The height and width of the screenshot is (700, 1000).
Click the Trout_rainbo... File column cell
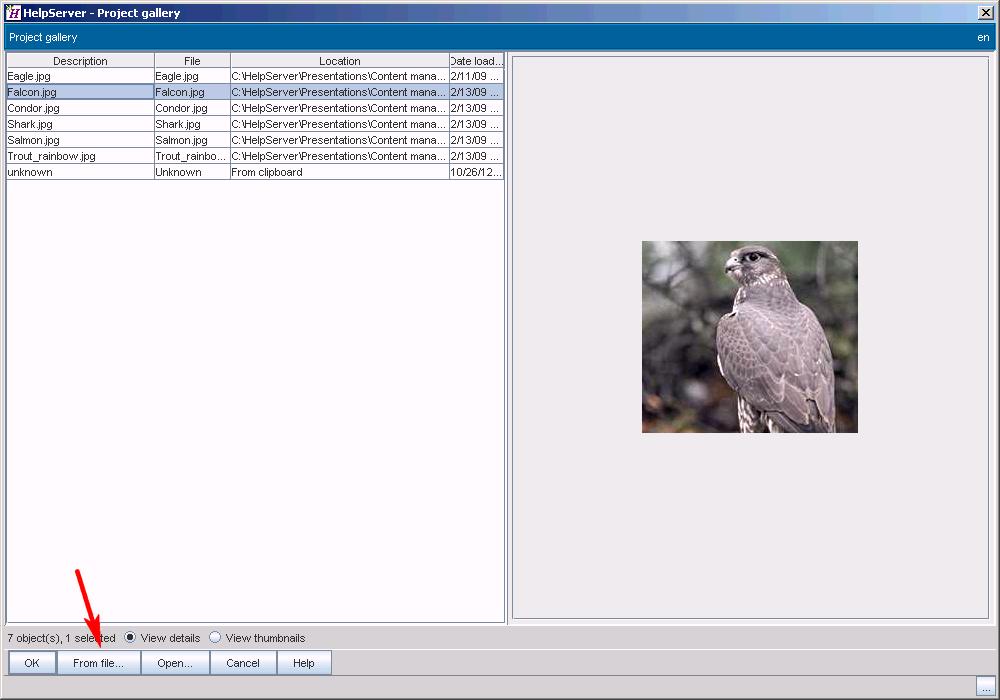tap(192, 156)
